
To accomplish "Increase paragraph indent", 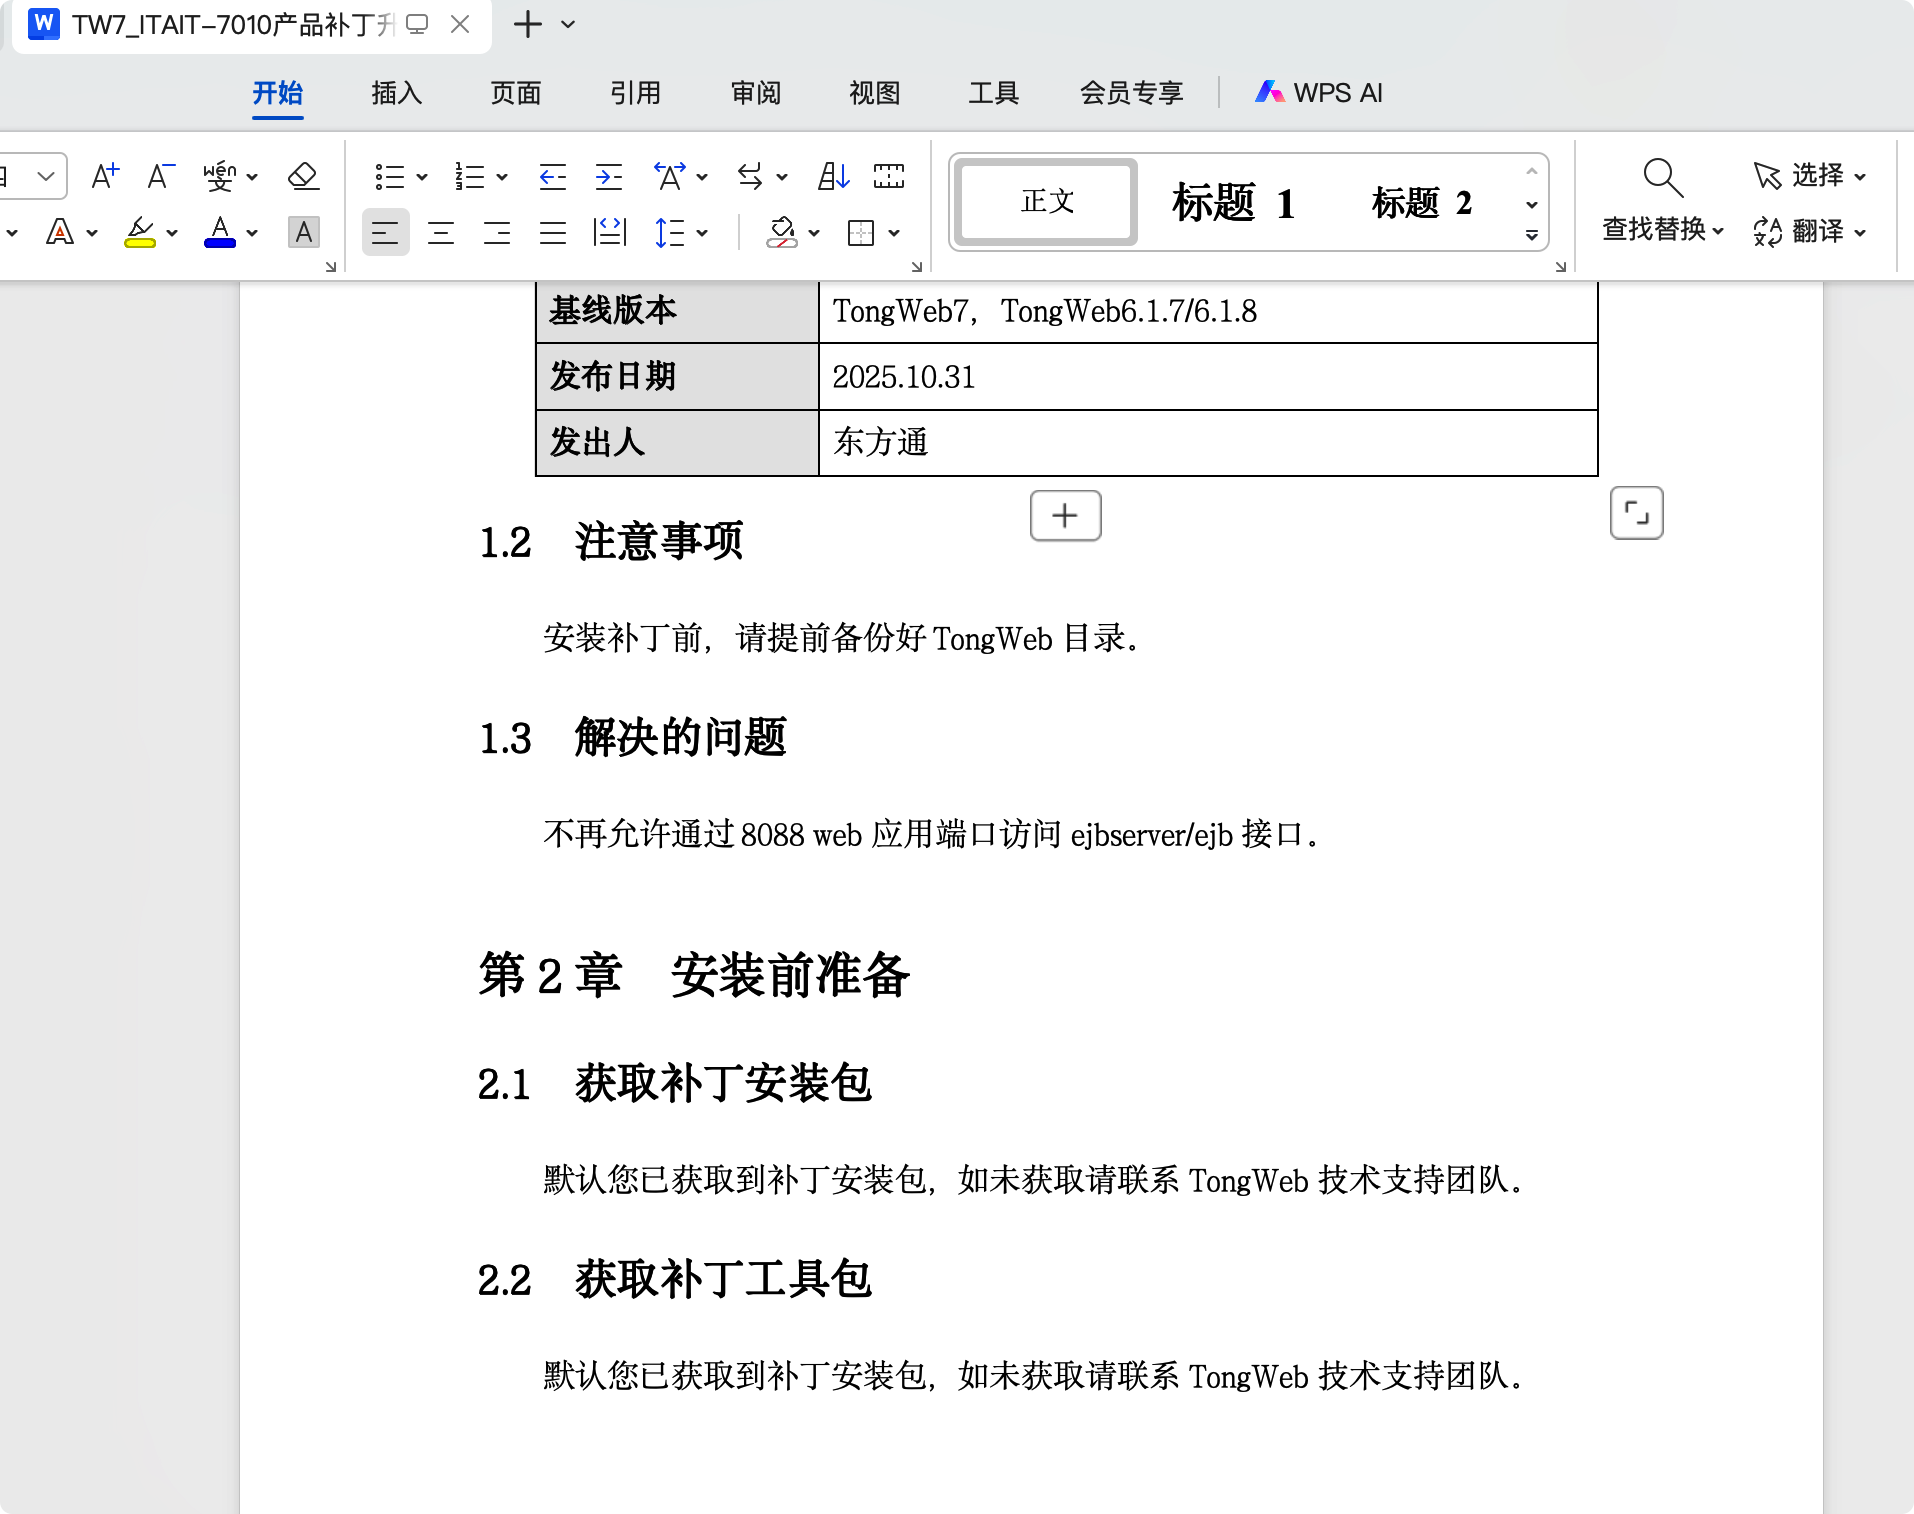I will pos(609,177).
